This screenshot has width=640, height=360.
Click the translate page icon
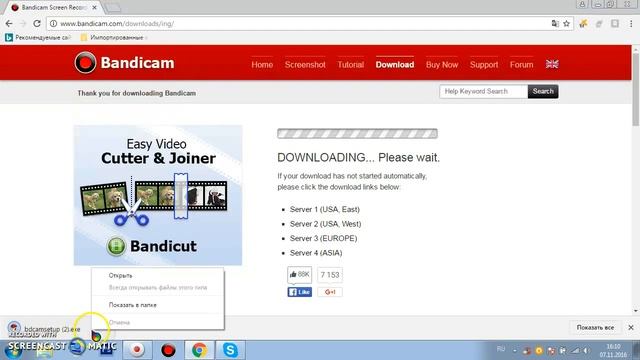tap(555, 24)
